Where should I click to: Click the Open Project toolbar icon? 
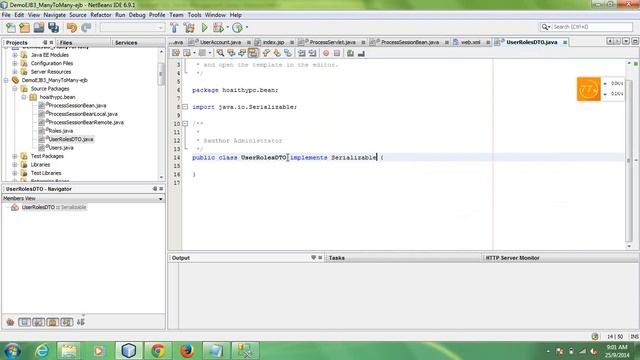click(39, 27)
